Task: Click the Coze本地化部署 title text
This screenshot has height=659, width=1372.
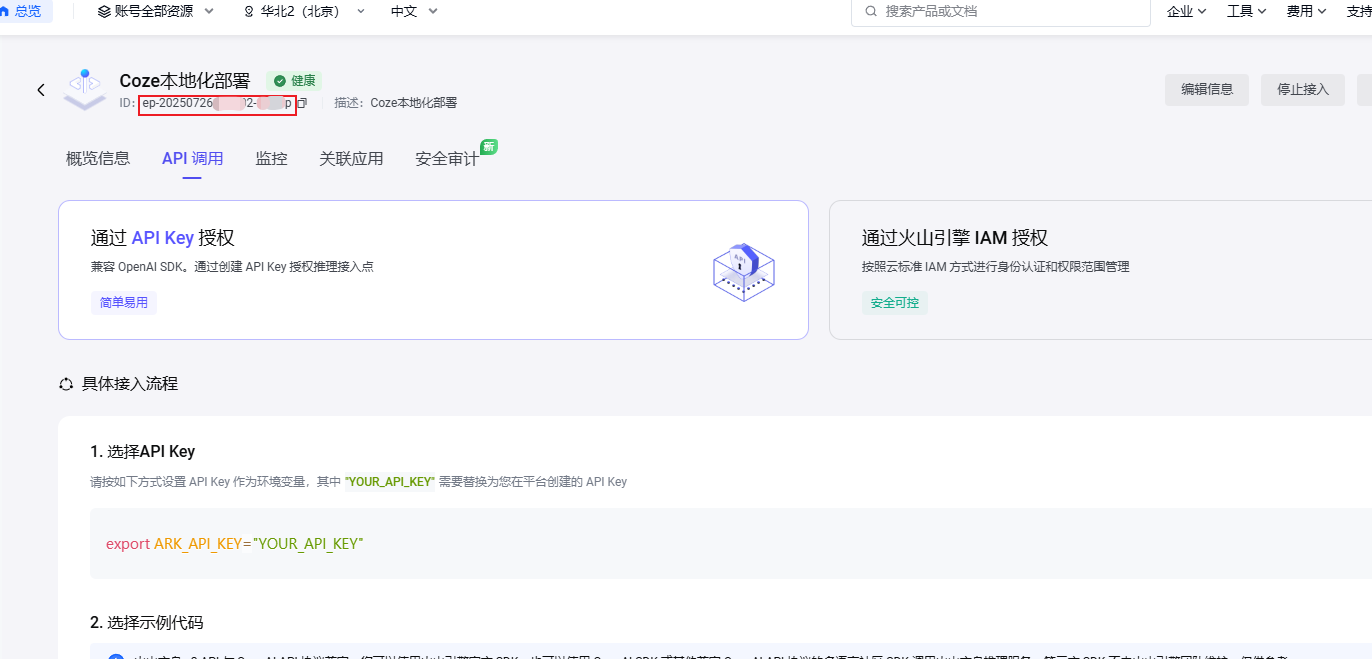Action: [x=187, y=80]
